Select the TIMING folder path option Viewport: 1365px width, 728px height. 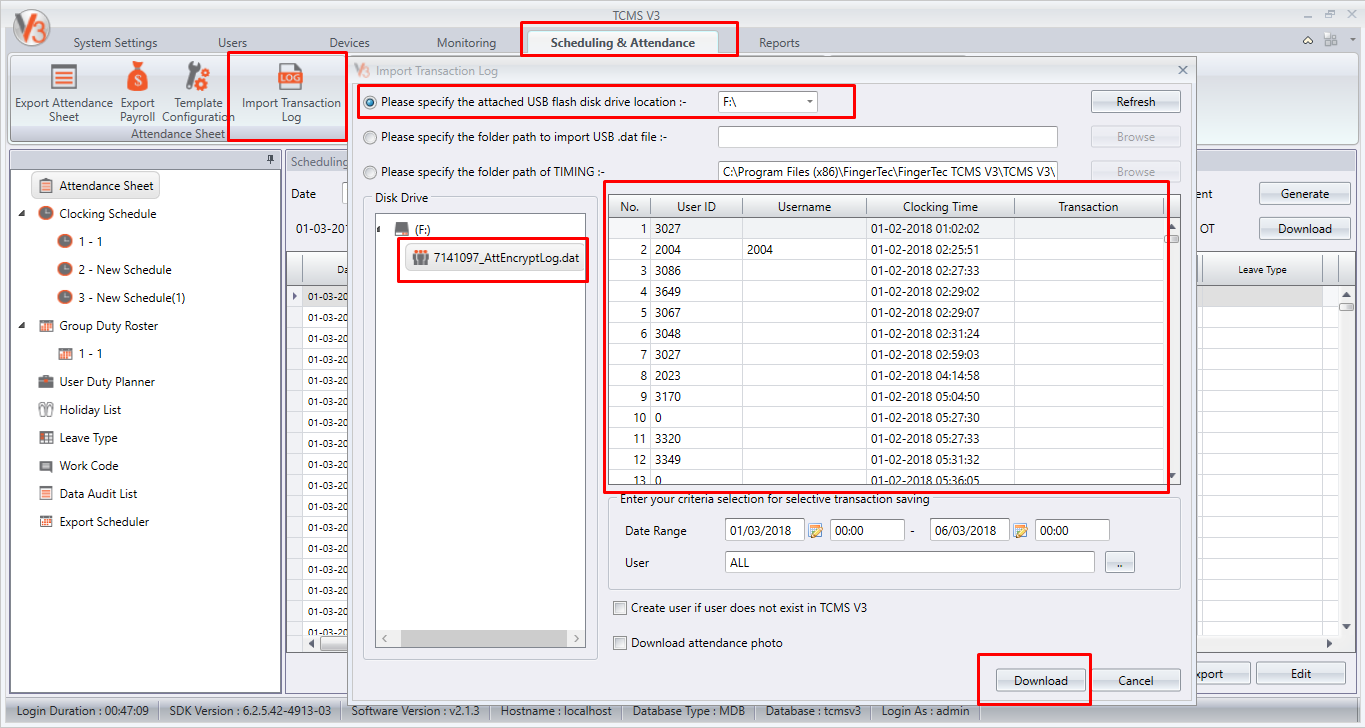click(370, 172)
